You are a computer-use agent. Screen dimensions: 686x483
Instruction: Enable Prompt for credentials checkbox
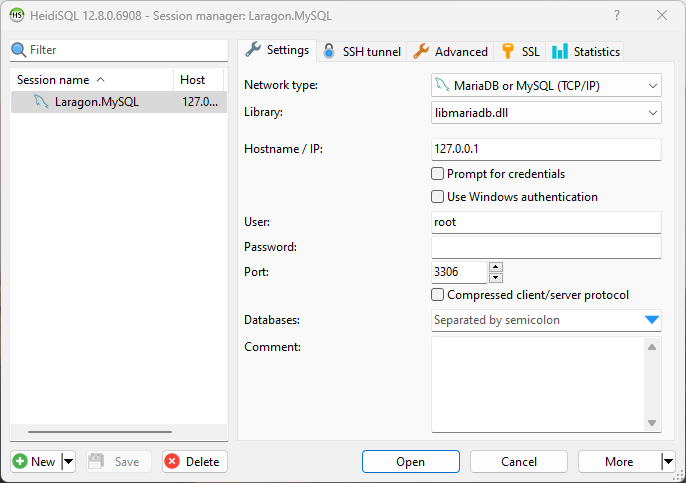click(438, 174)
